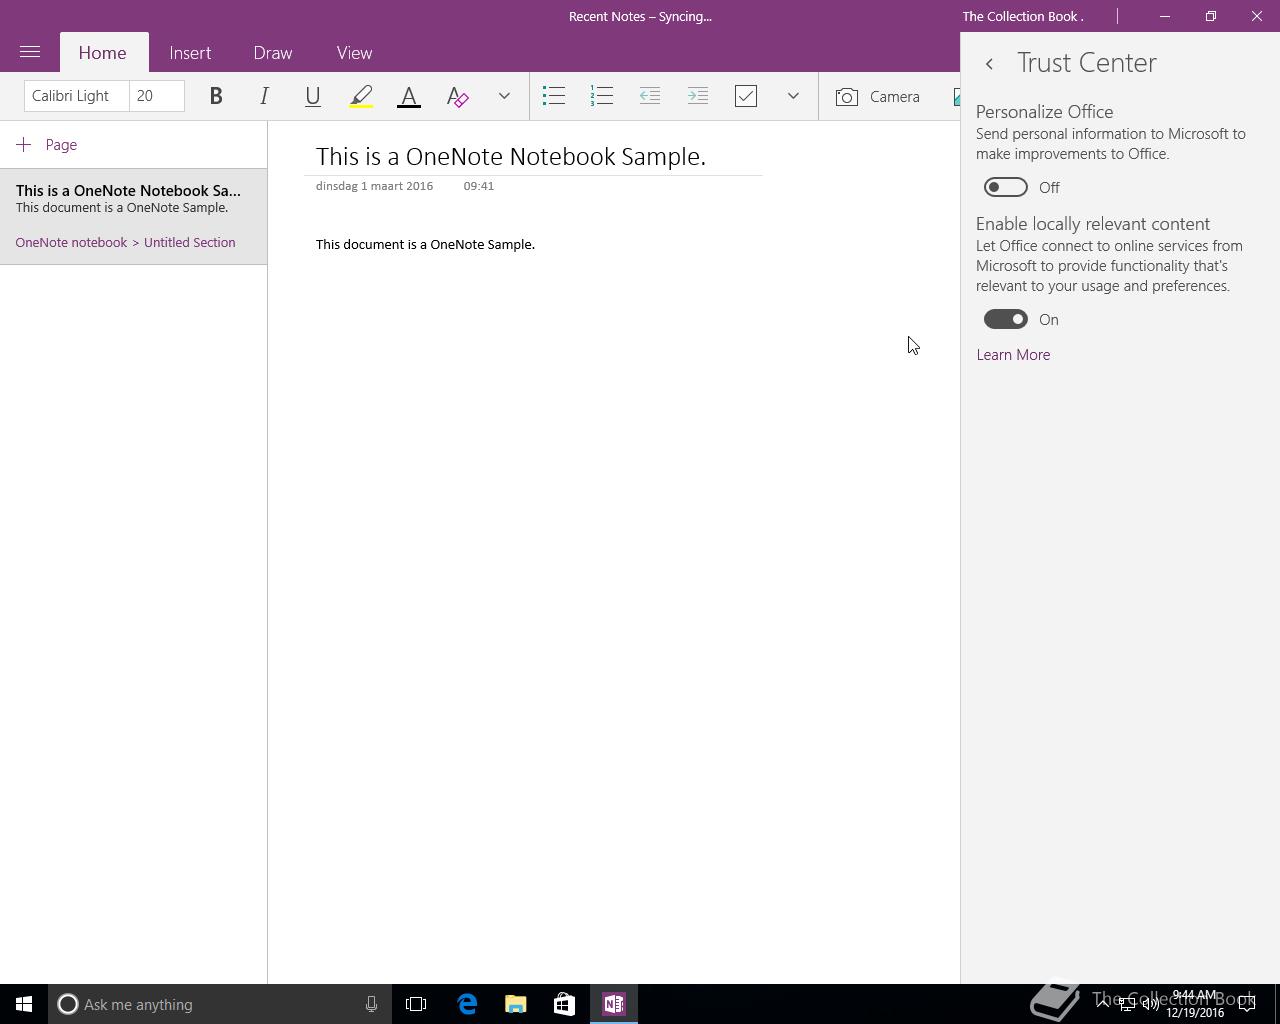Open the Draw tab
The image size is (1280, 1024).
click(x=273, y=53)
